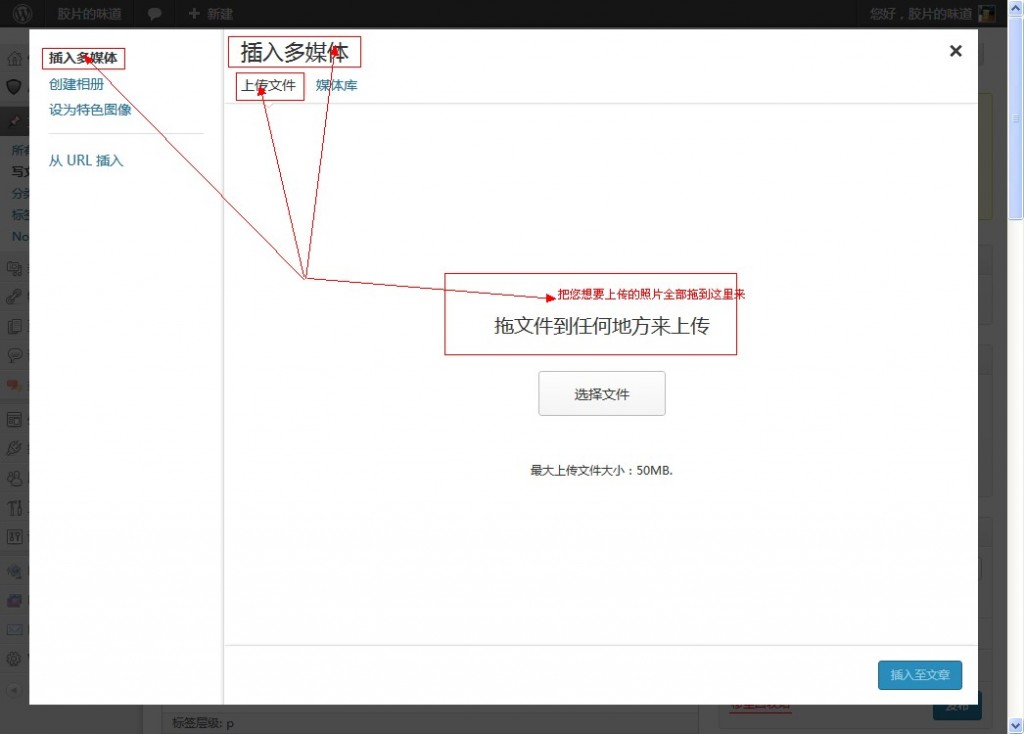Screen dimensions: 1024x734
Task: Click the plus icon beside 新建
Action: pos(193,13)
